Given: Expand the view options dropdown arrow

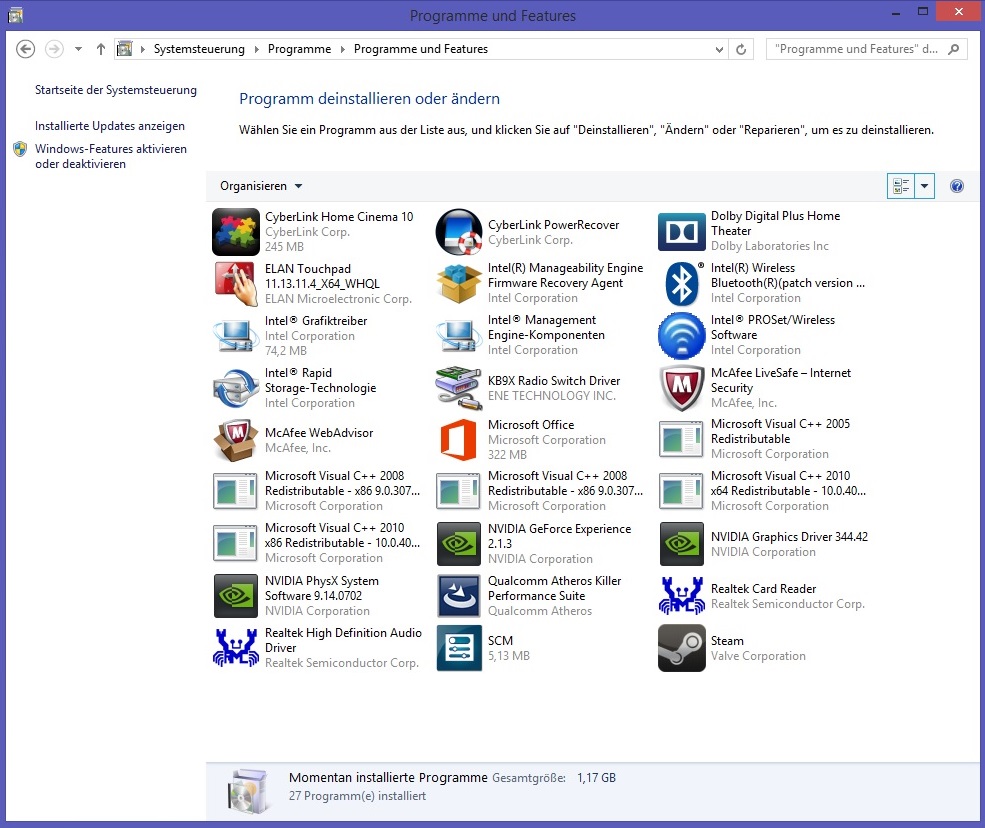Looking at the screenshot, I should [924, 186].
